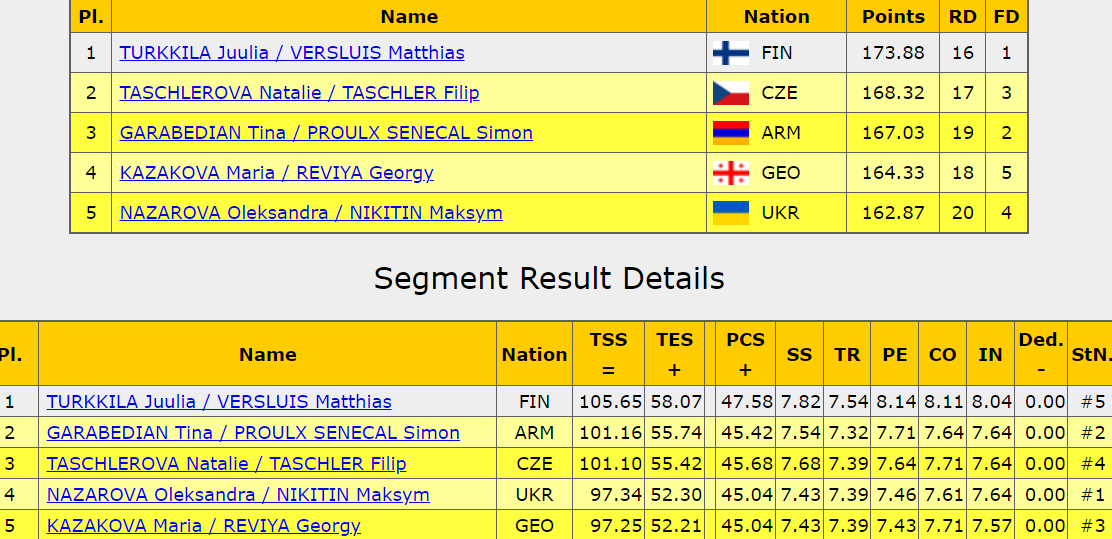Click the 173.88 points cell
The image size is (1112, 539).
[893, 53]
